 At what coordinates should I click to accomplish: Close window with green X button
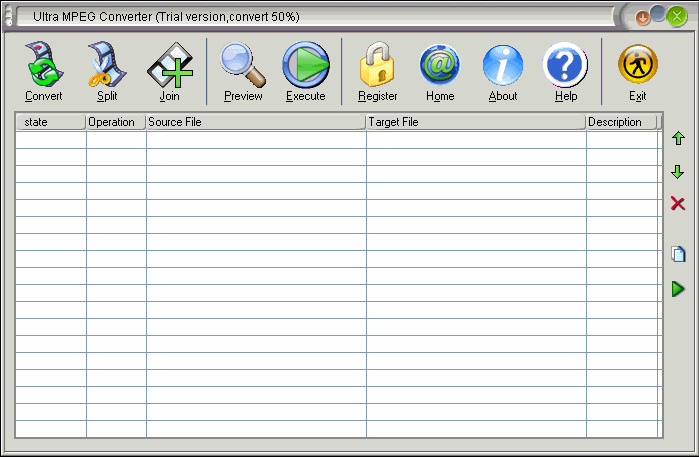coord(677,16)
